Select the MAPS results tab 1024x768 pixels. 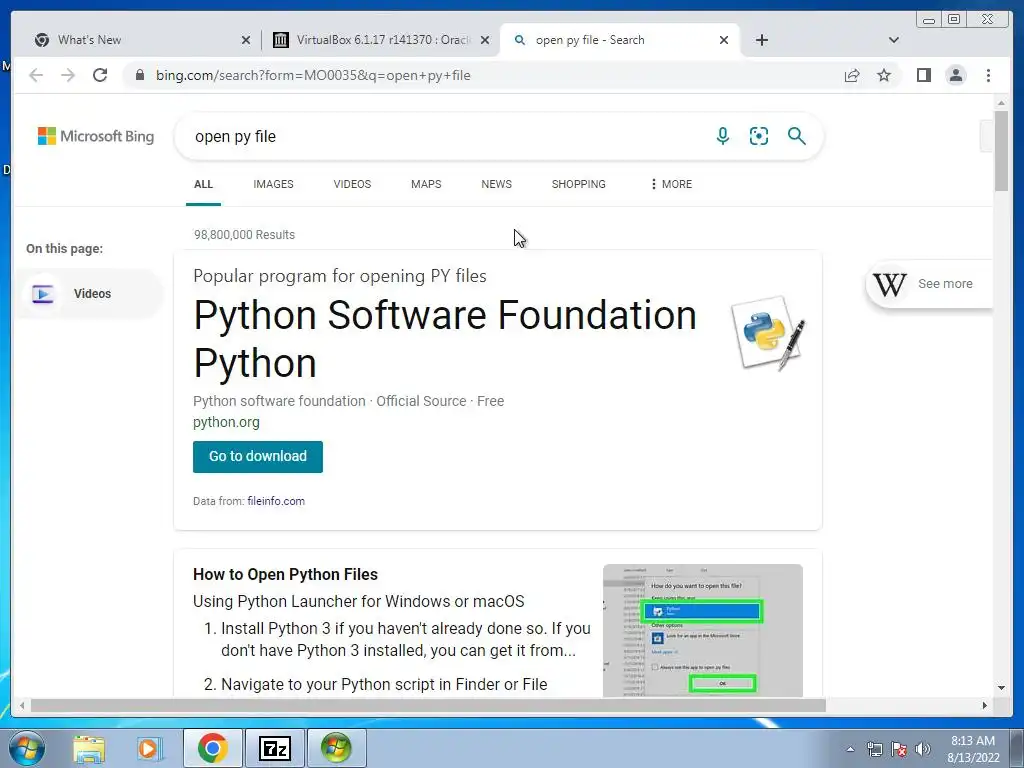tap(426, 184)
